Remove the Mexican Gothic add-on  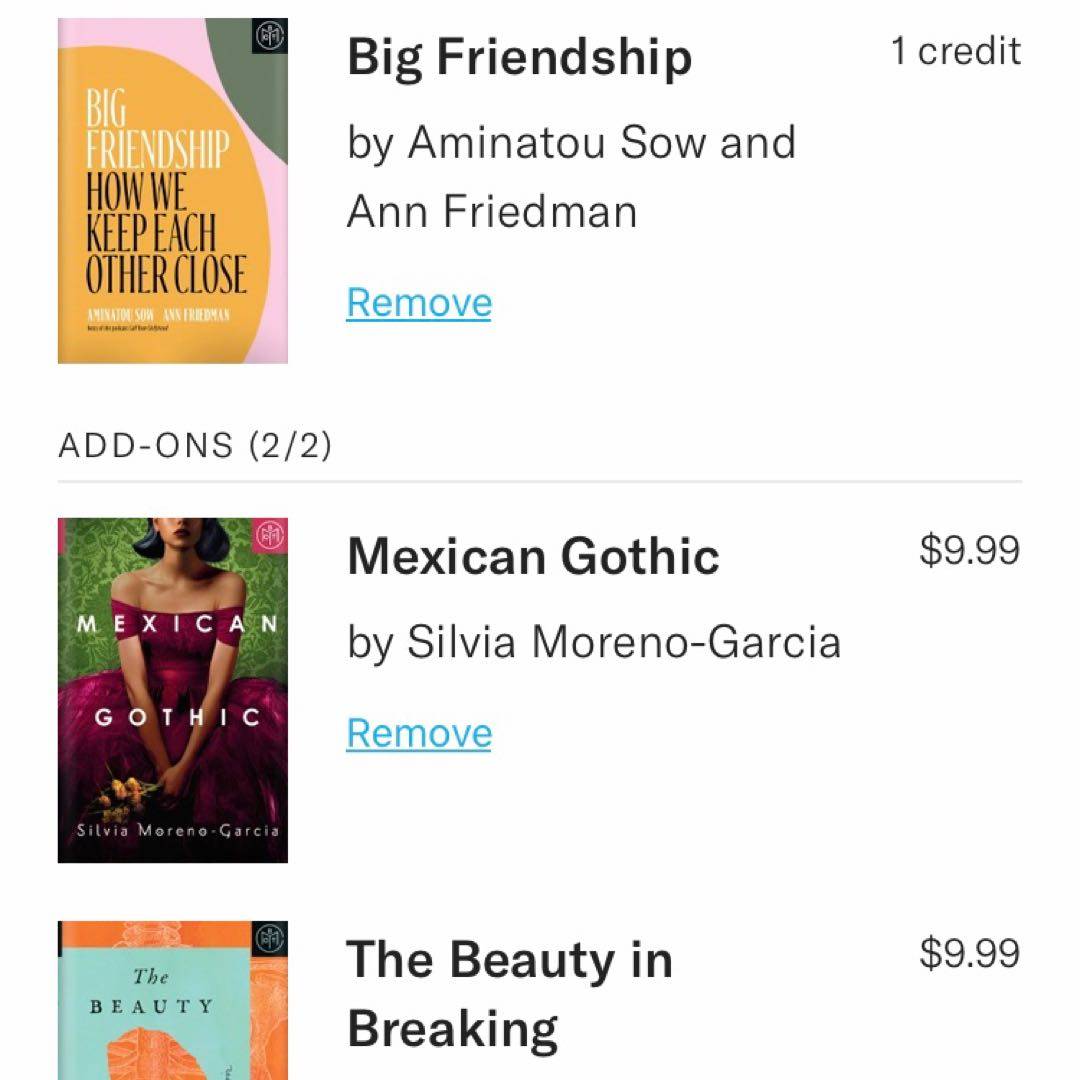[419, 734]
